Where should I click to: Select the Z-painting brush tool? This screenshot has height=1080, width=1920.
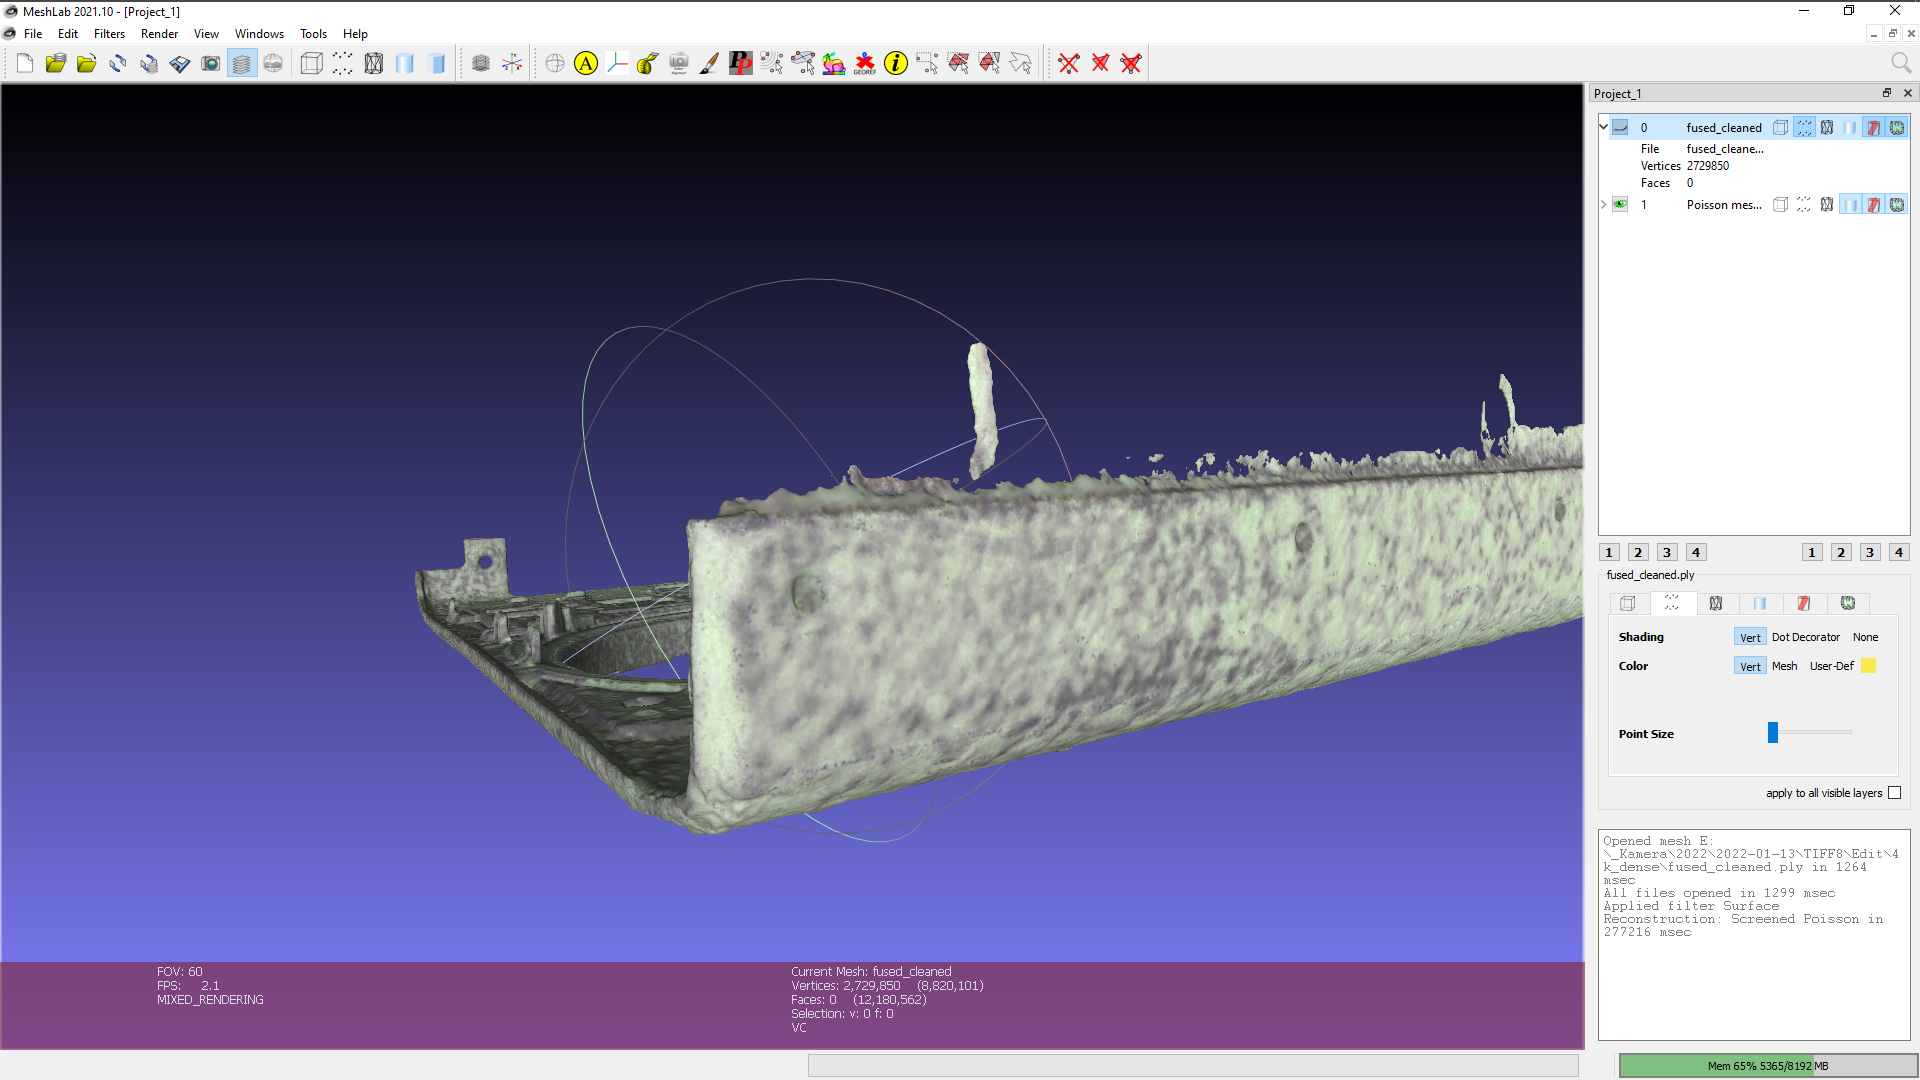tap(710, 64)
